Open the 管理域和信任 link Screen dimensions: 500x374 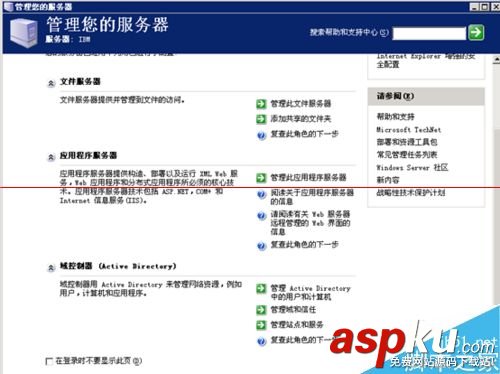point(293,310)
